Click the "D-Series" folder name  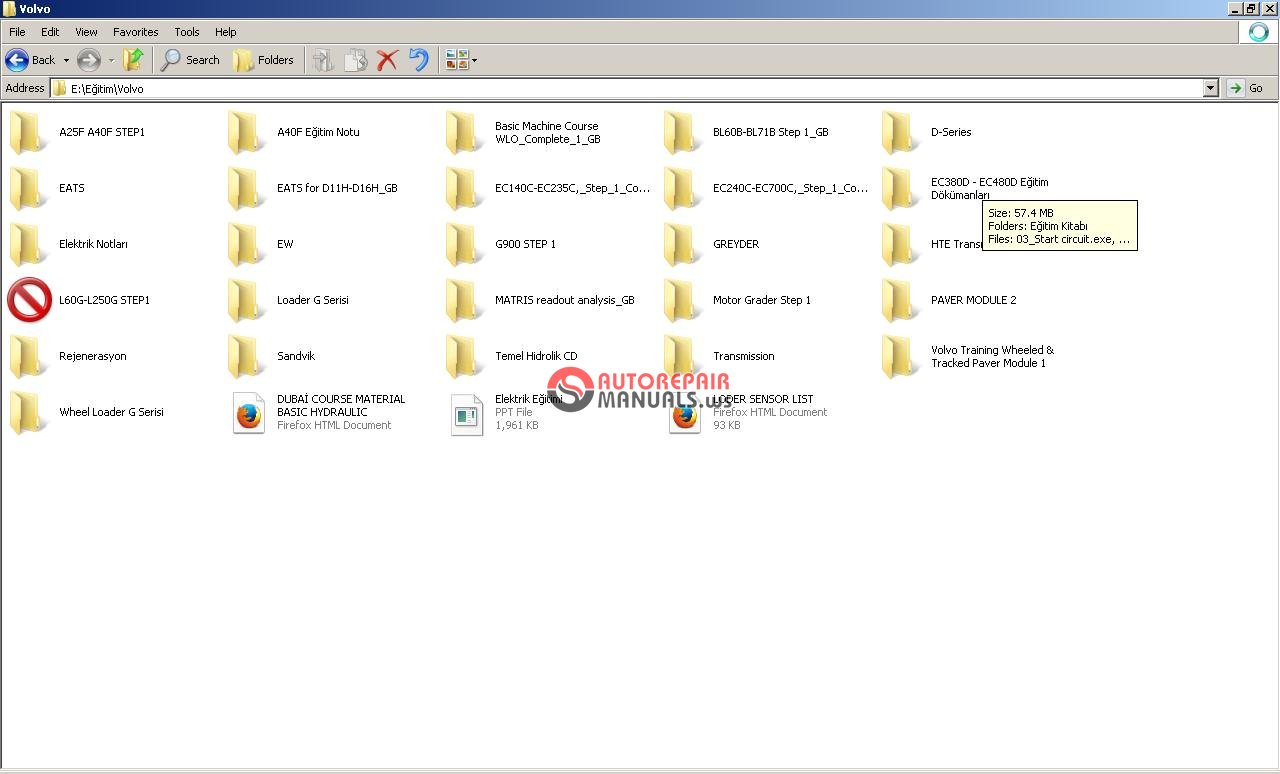click(x=951, y=132)
